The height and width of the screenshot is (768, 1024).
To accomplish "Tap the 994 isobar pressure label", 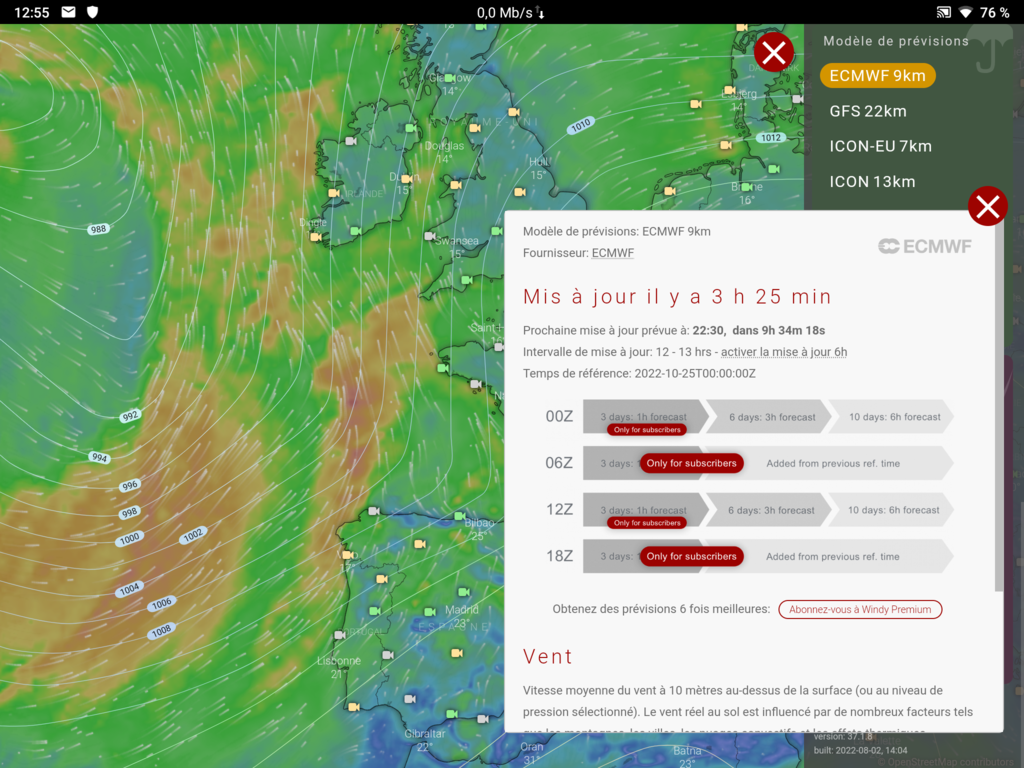I will 99,457.
